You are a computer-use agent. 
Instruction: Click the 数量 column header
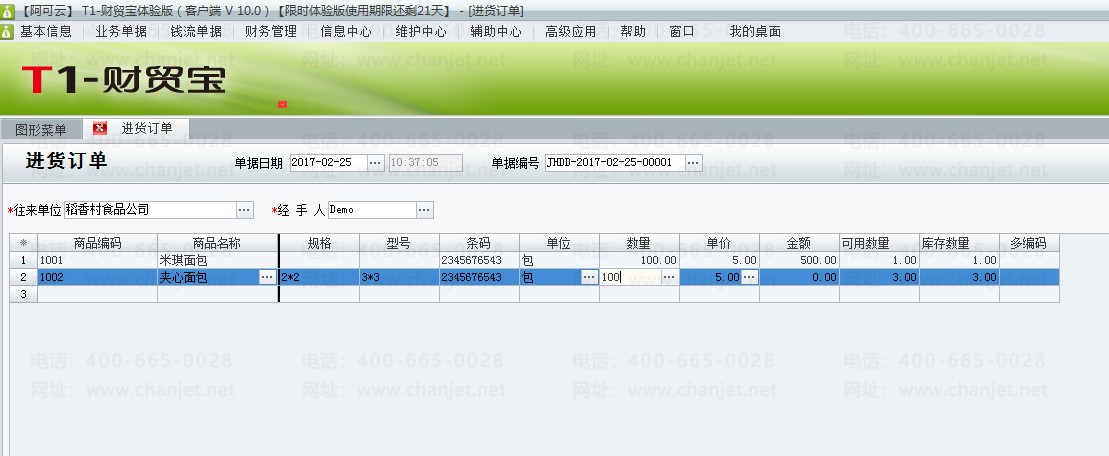(x=639, y=243)
